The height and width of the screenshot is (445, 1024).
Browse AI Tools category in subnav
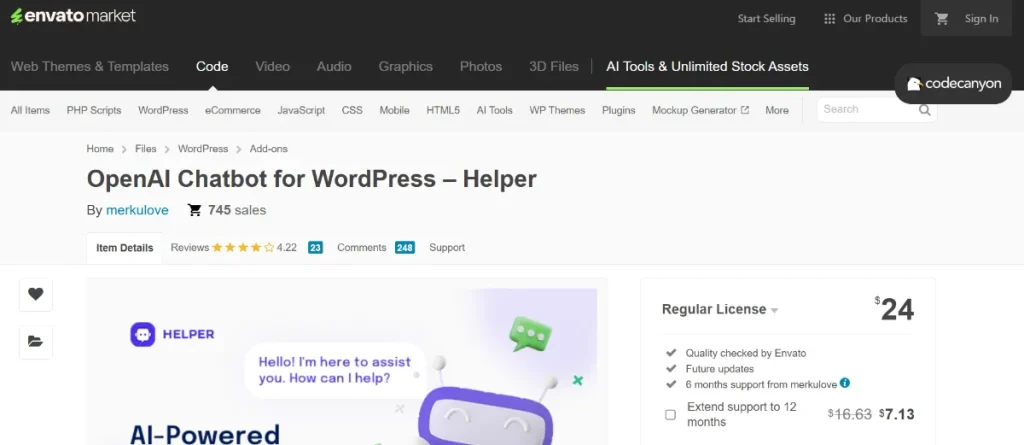pyautogui.click(x=494, y=110)
